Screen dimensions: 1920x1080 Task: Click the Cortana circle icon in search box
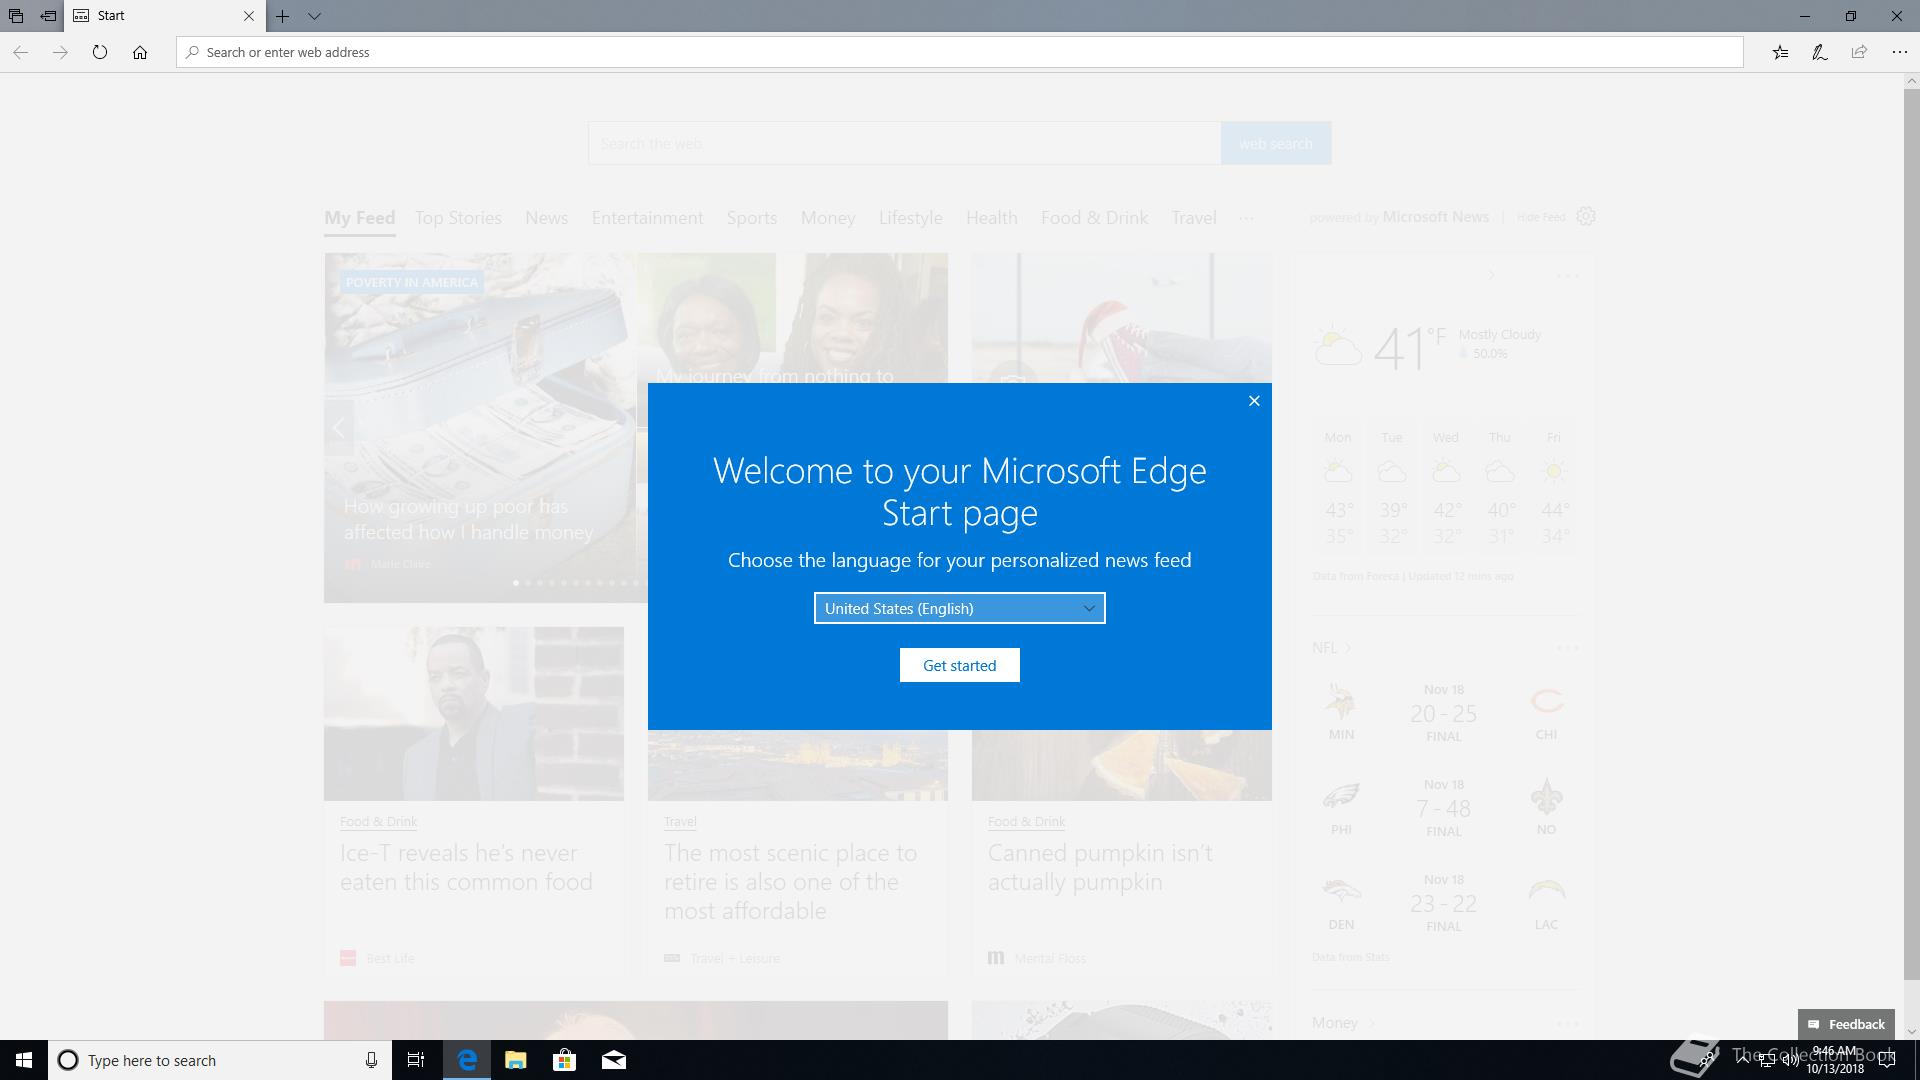[68, 1060]
